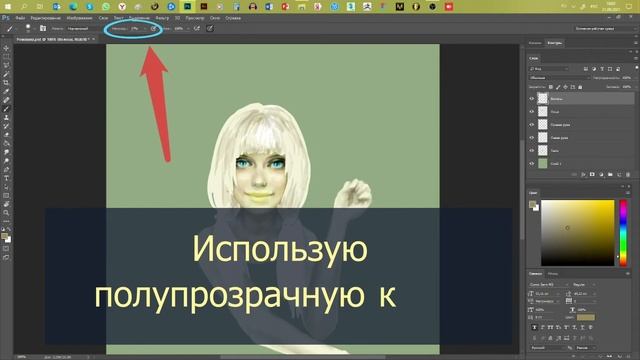The image size is (640, 360).
Task: Open the font family dropdown
Action: [x=549, y=284]
